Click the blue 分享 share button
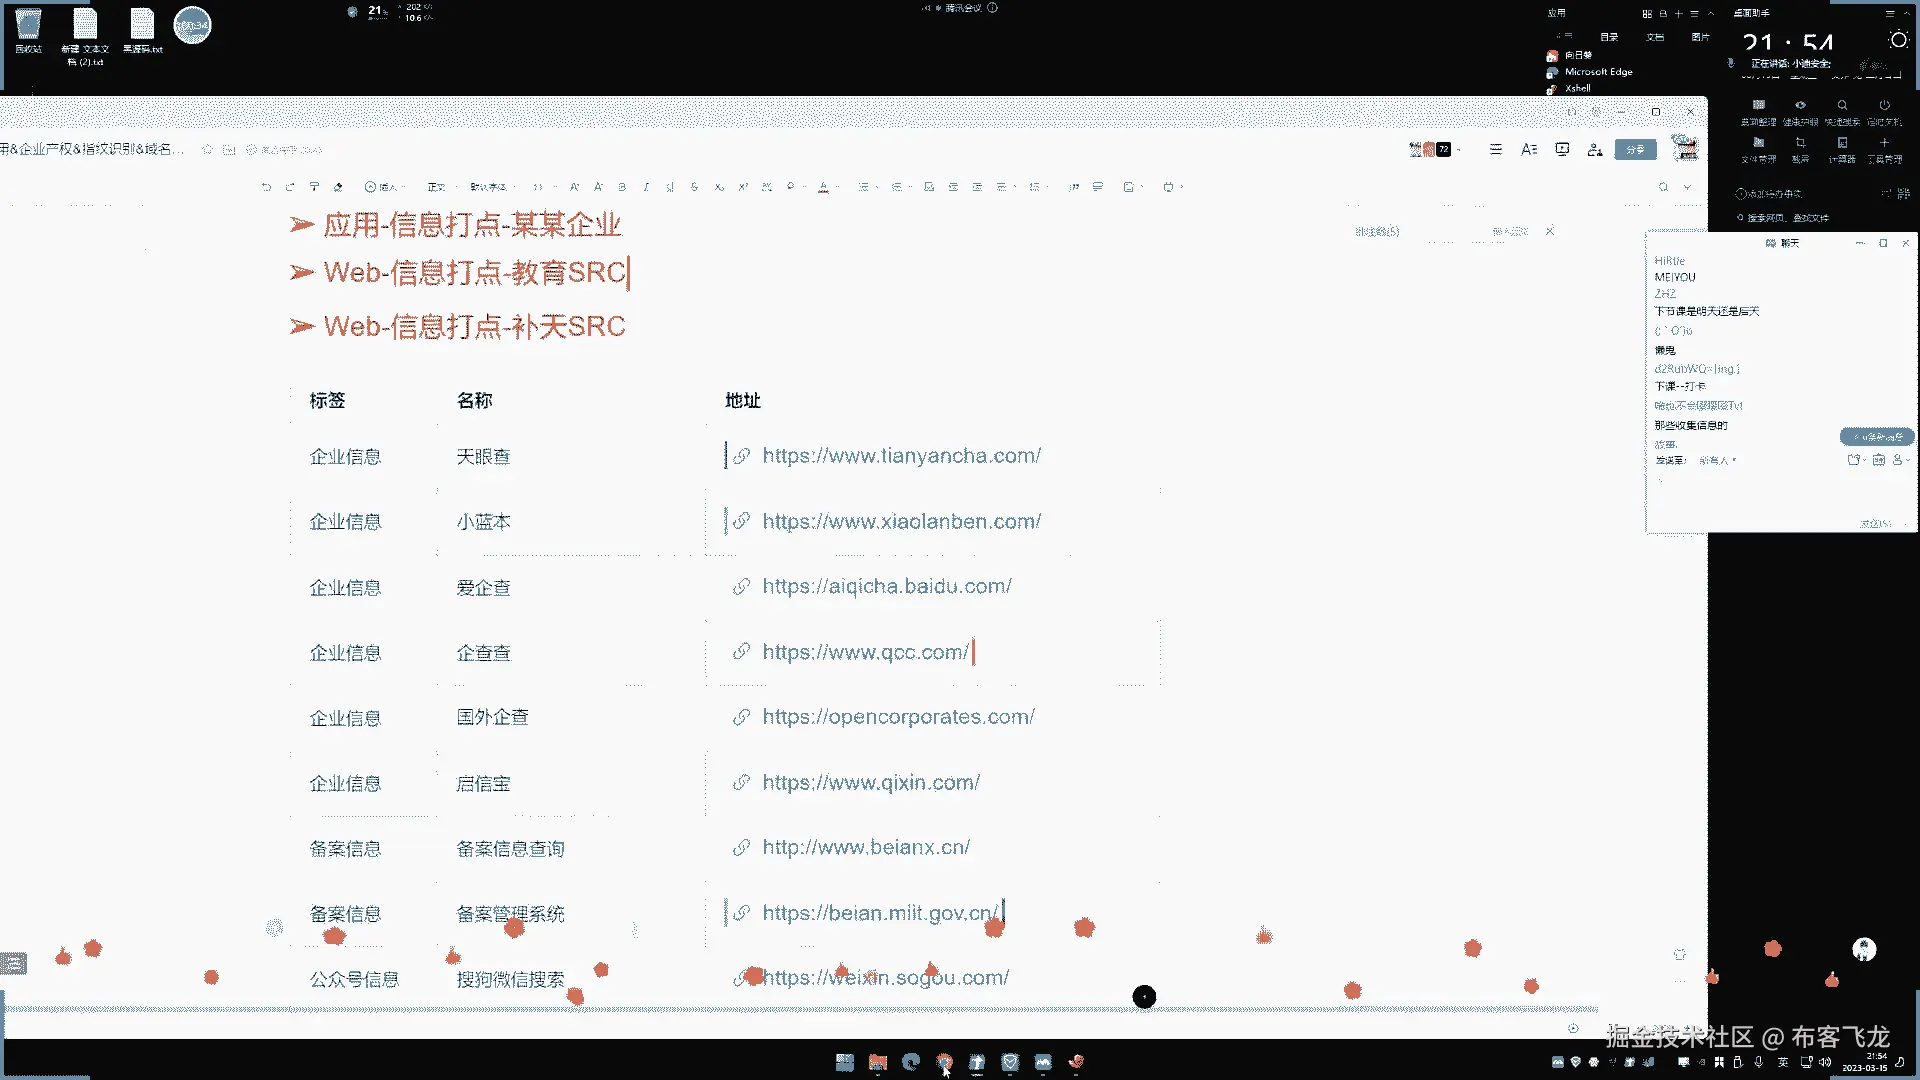Image resolution: width=1920 pixels, height=1080 pixels. point(1635,150)
